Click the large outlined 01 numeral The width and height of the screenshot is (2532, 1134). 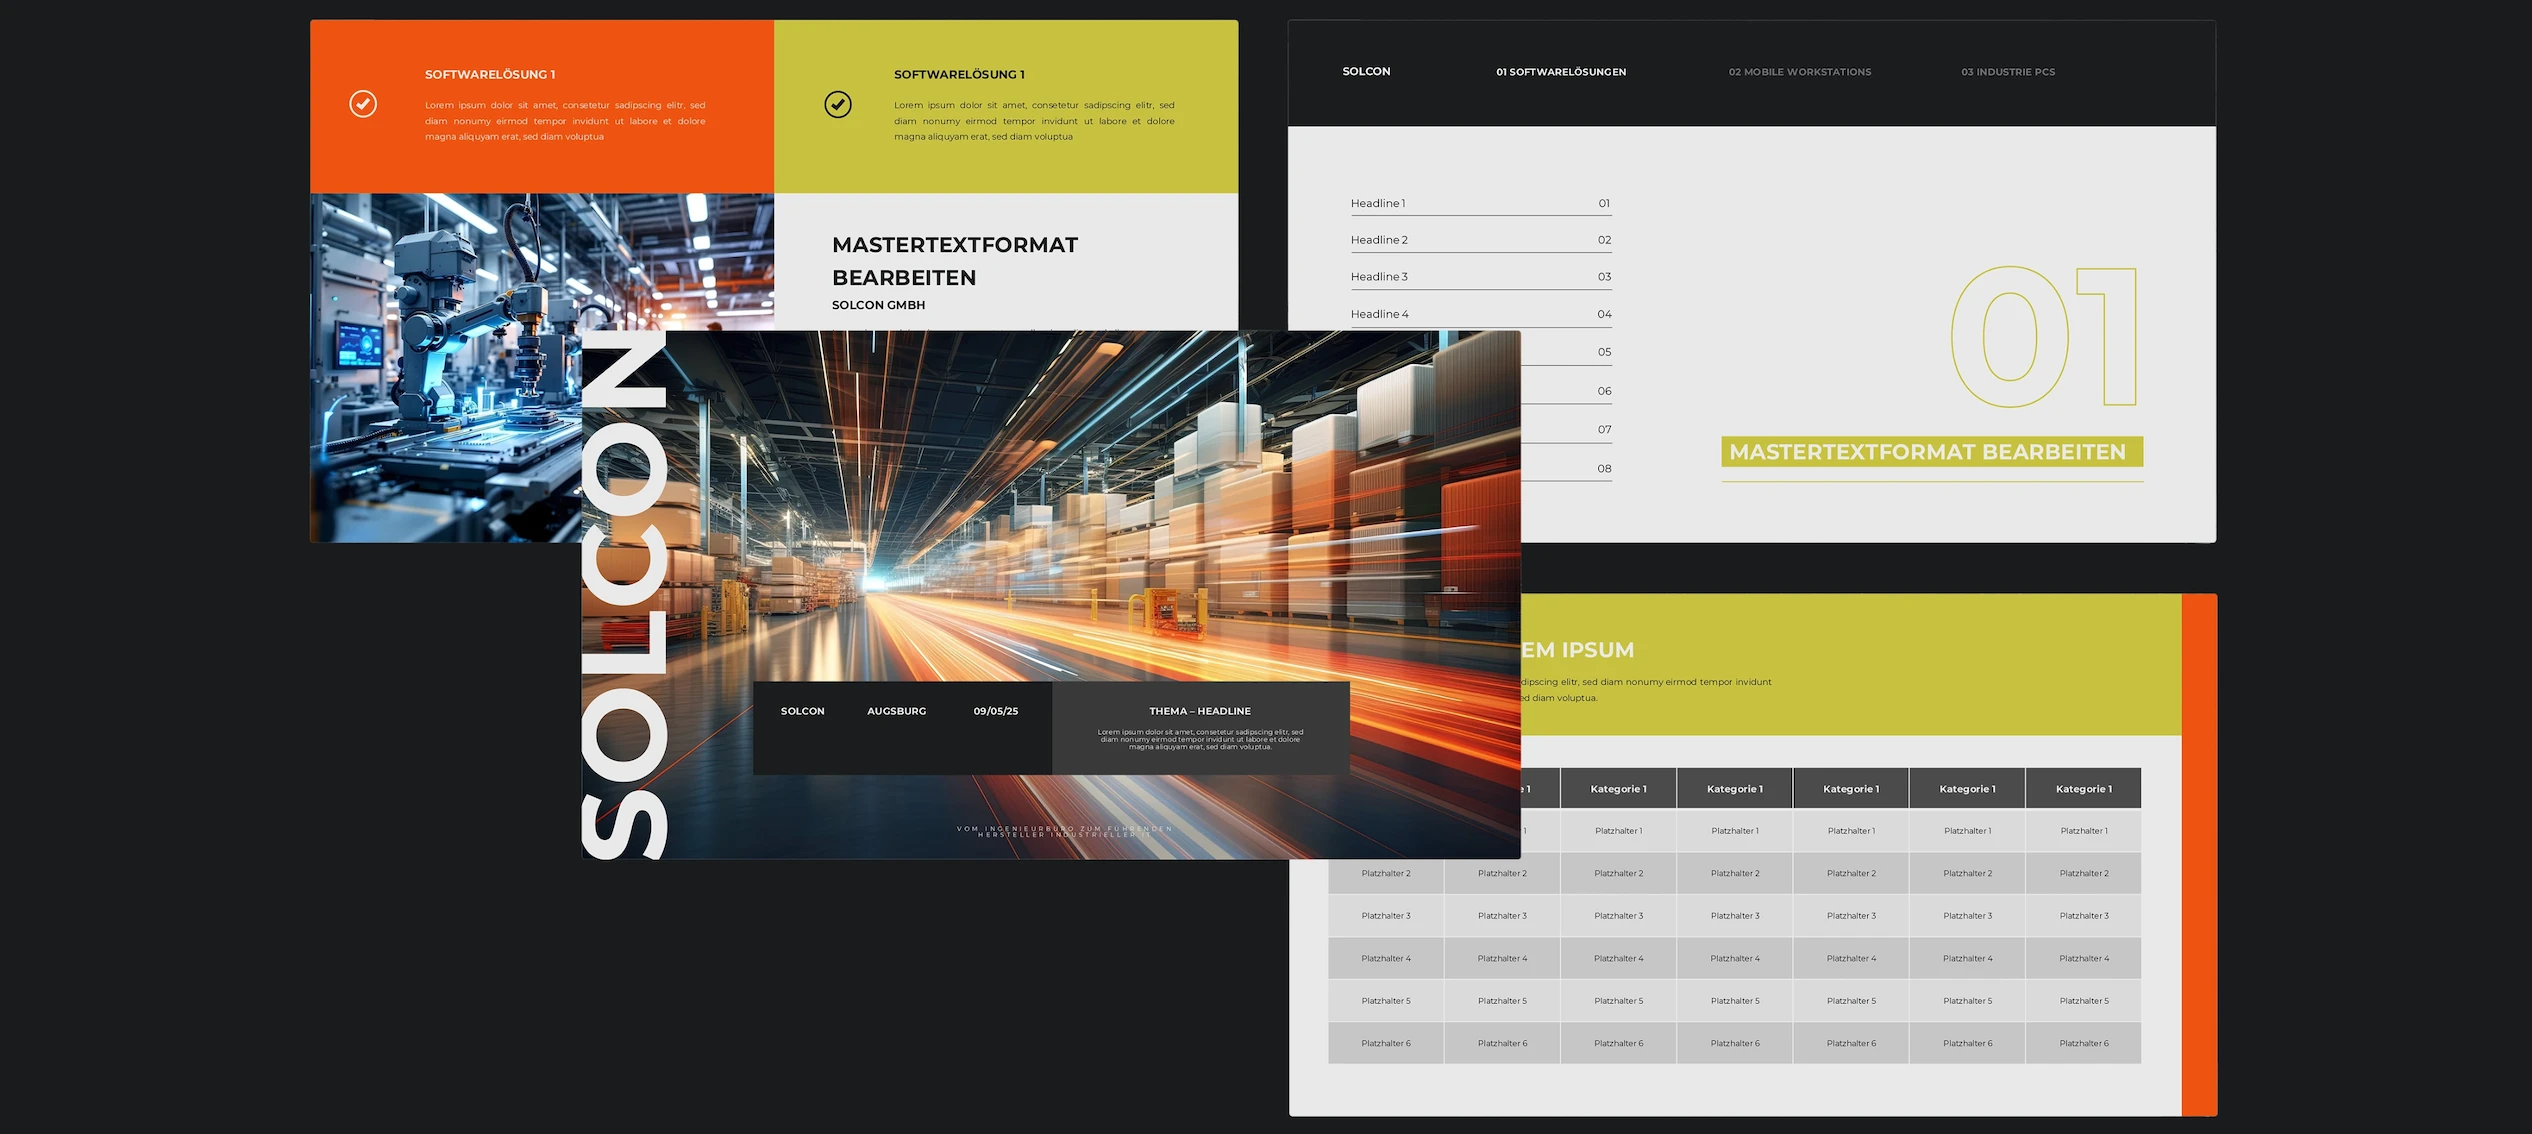[2042, 337]
